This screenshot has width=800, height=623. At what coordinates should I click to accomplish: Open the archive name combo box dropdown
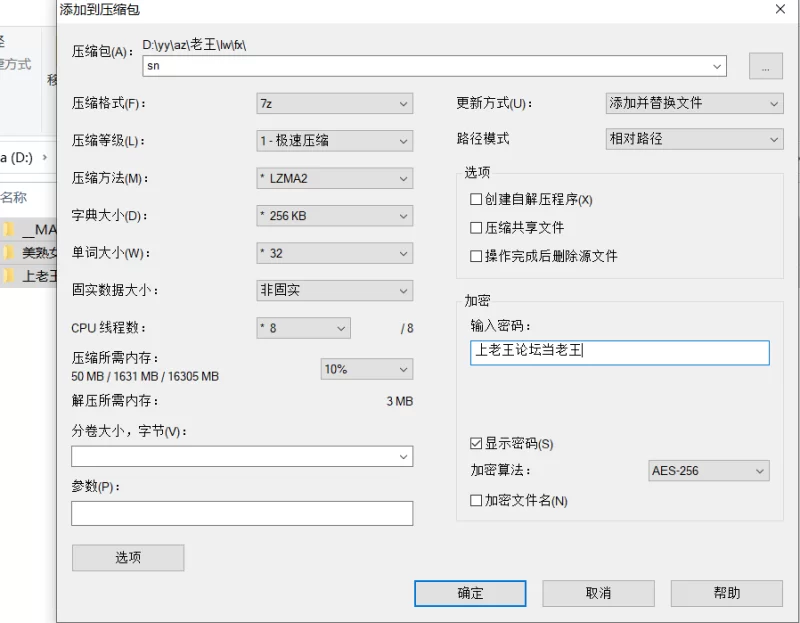click(717, 66)
